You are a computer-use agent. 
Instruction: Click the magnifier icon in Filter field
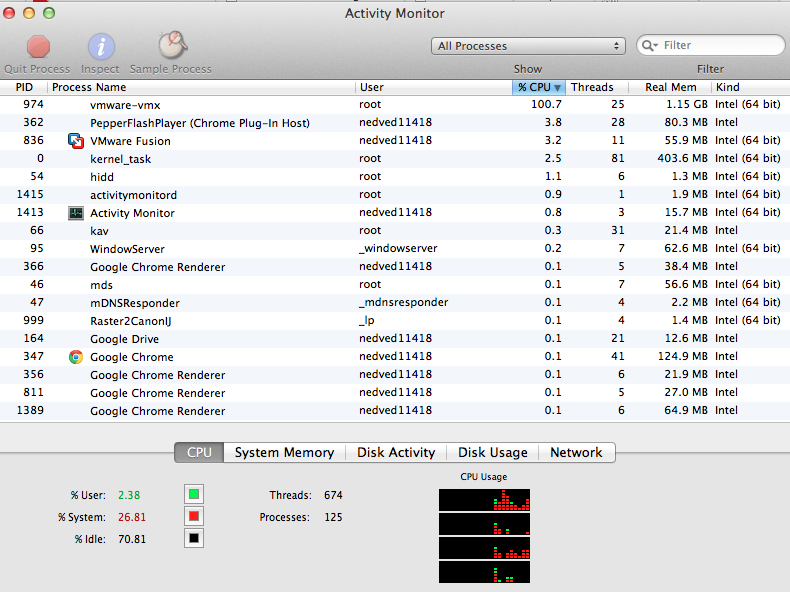point(649,45)
